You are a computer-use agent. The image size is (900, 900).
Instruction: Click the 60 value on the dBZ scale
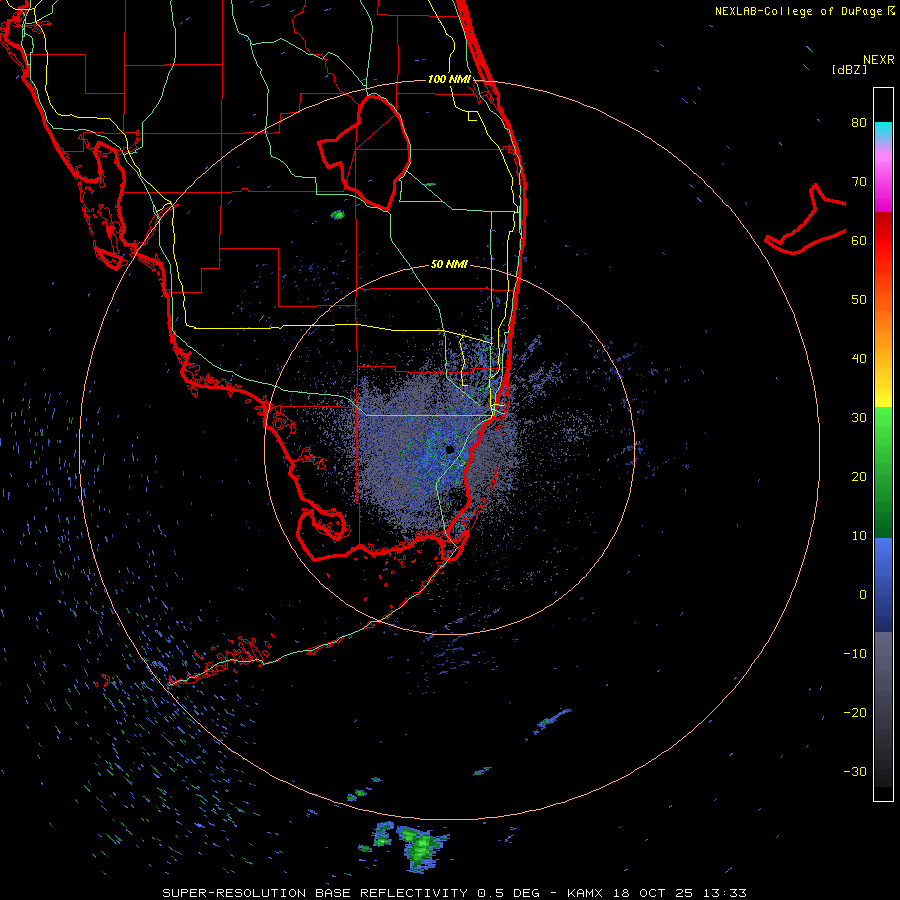click(859, 241)
